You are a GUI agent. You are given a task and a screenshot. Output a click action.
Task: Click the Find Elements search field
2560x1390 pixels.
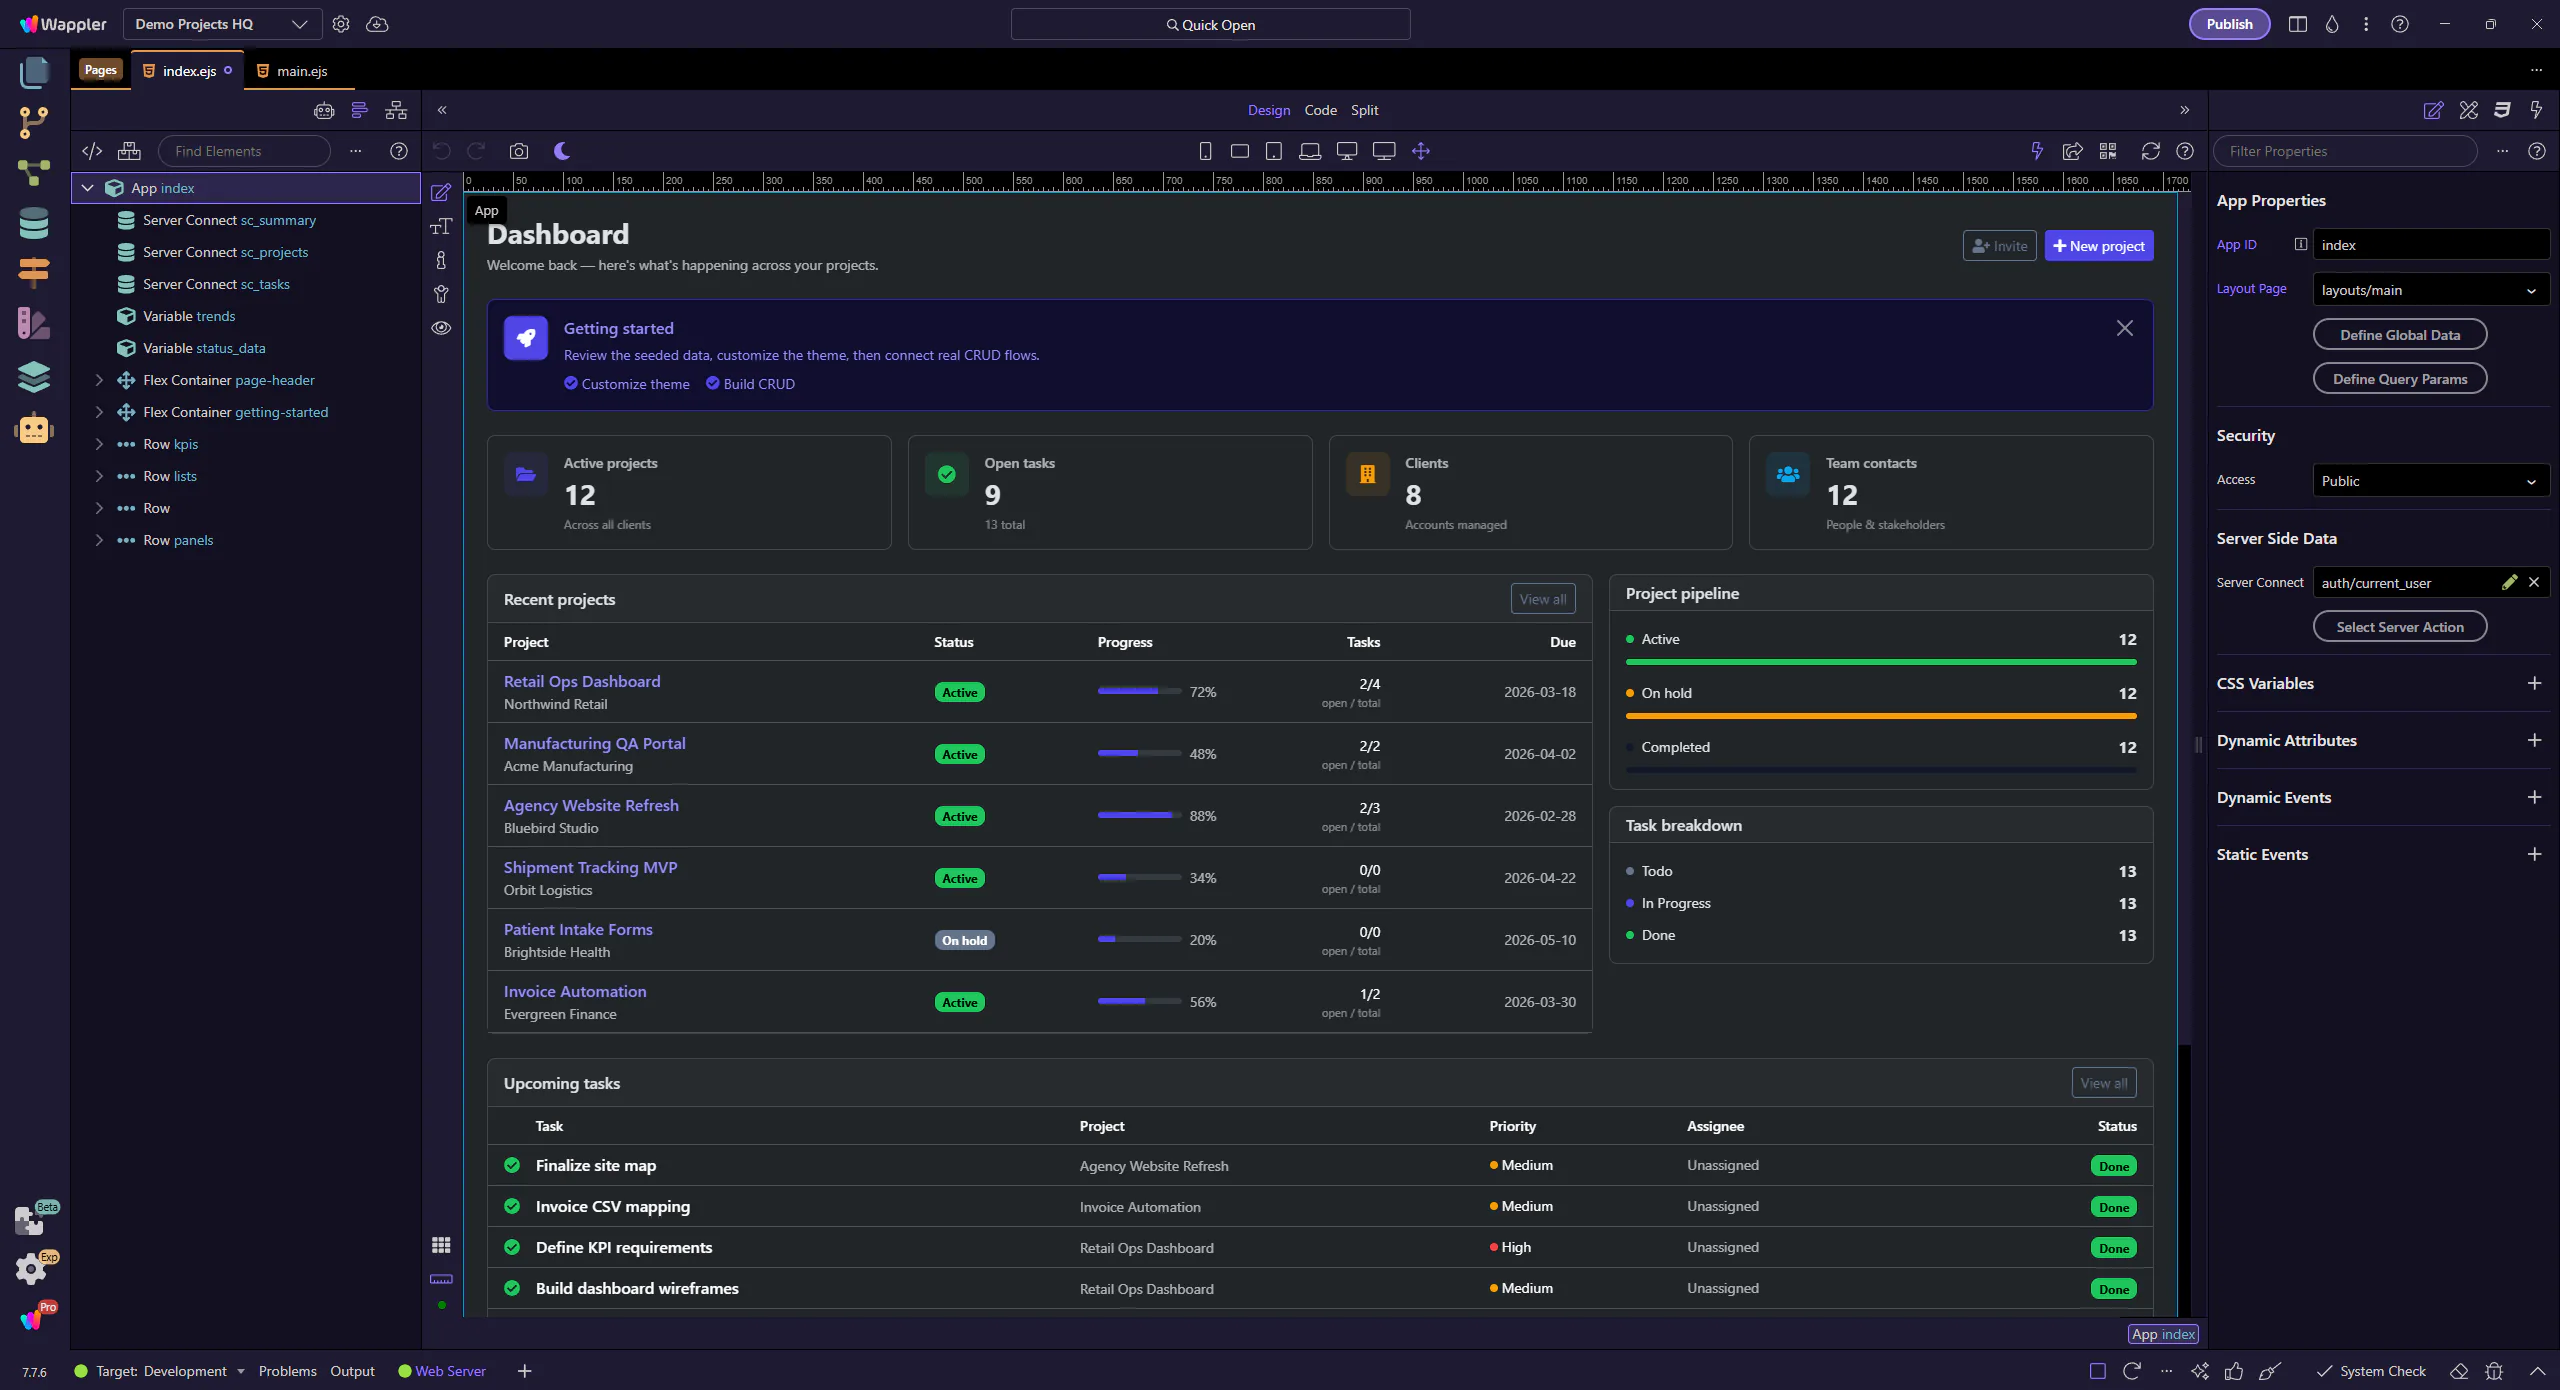coord(244,151)
